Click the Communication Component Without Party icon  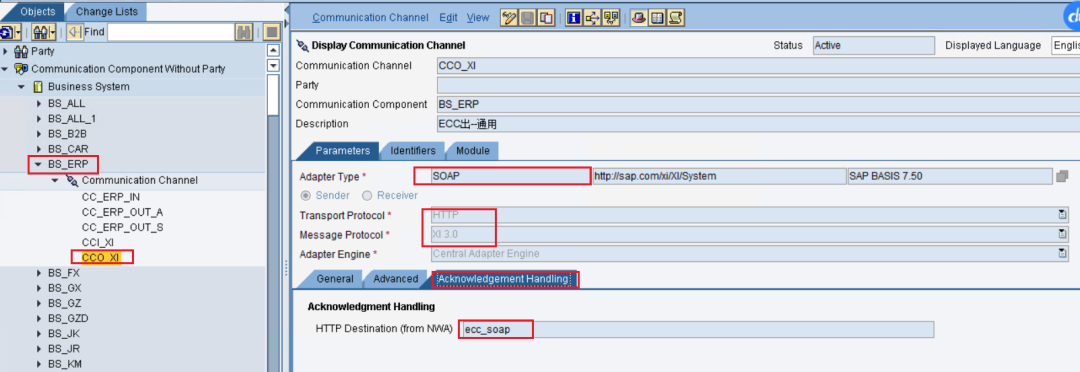[21, 69]
